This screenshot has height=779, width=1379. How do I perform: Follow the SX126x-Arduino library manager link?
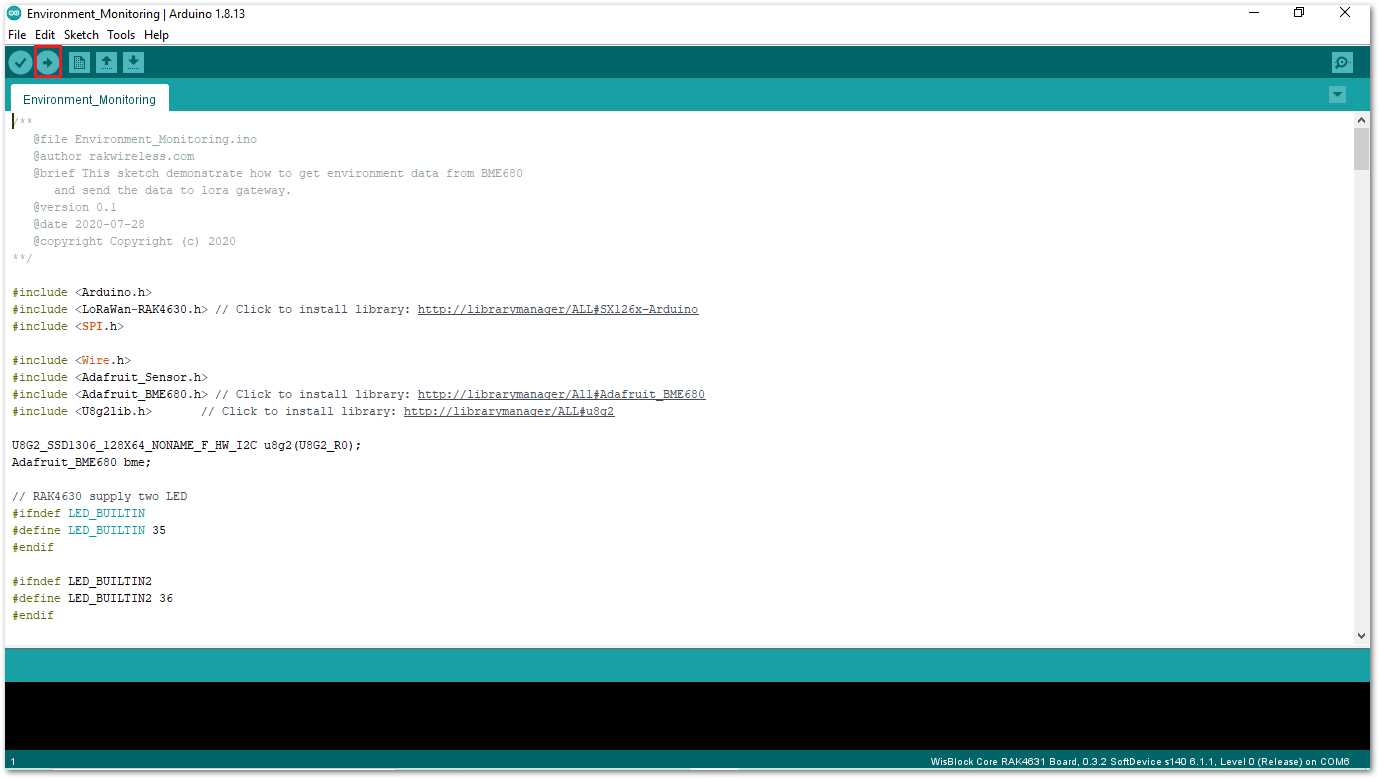pos(557,309)
